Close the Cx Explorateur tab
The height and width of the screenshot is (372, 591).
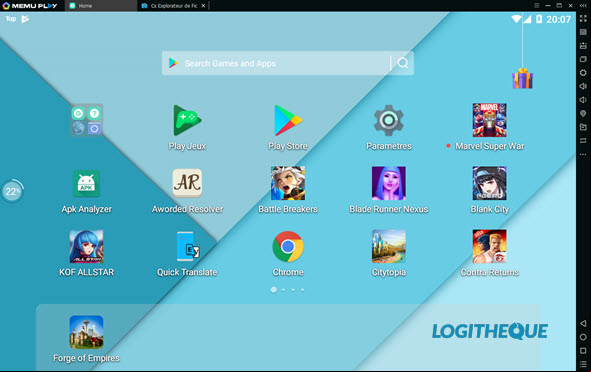point(204,6)
